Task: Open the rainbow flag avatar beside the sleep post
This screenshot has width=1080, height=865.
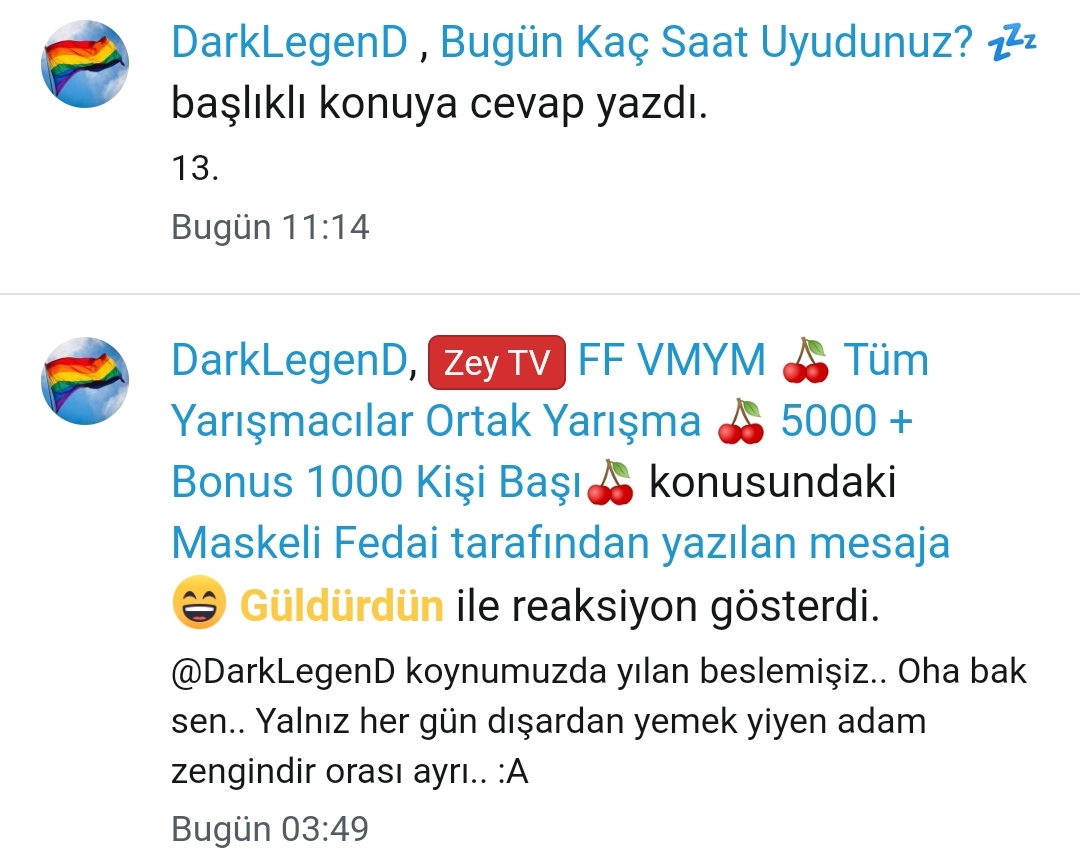Action: coord(85,64)
